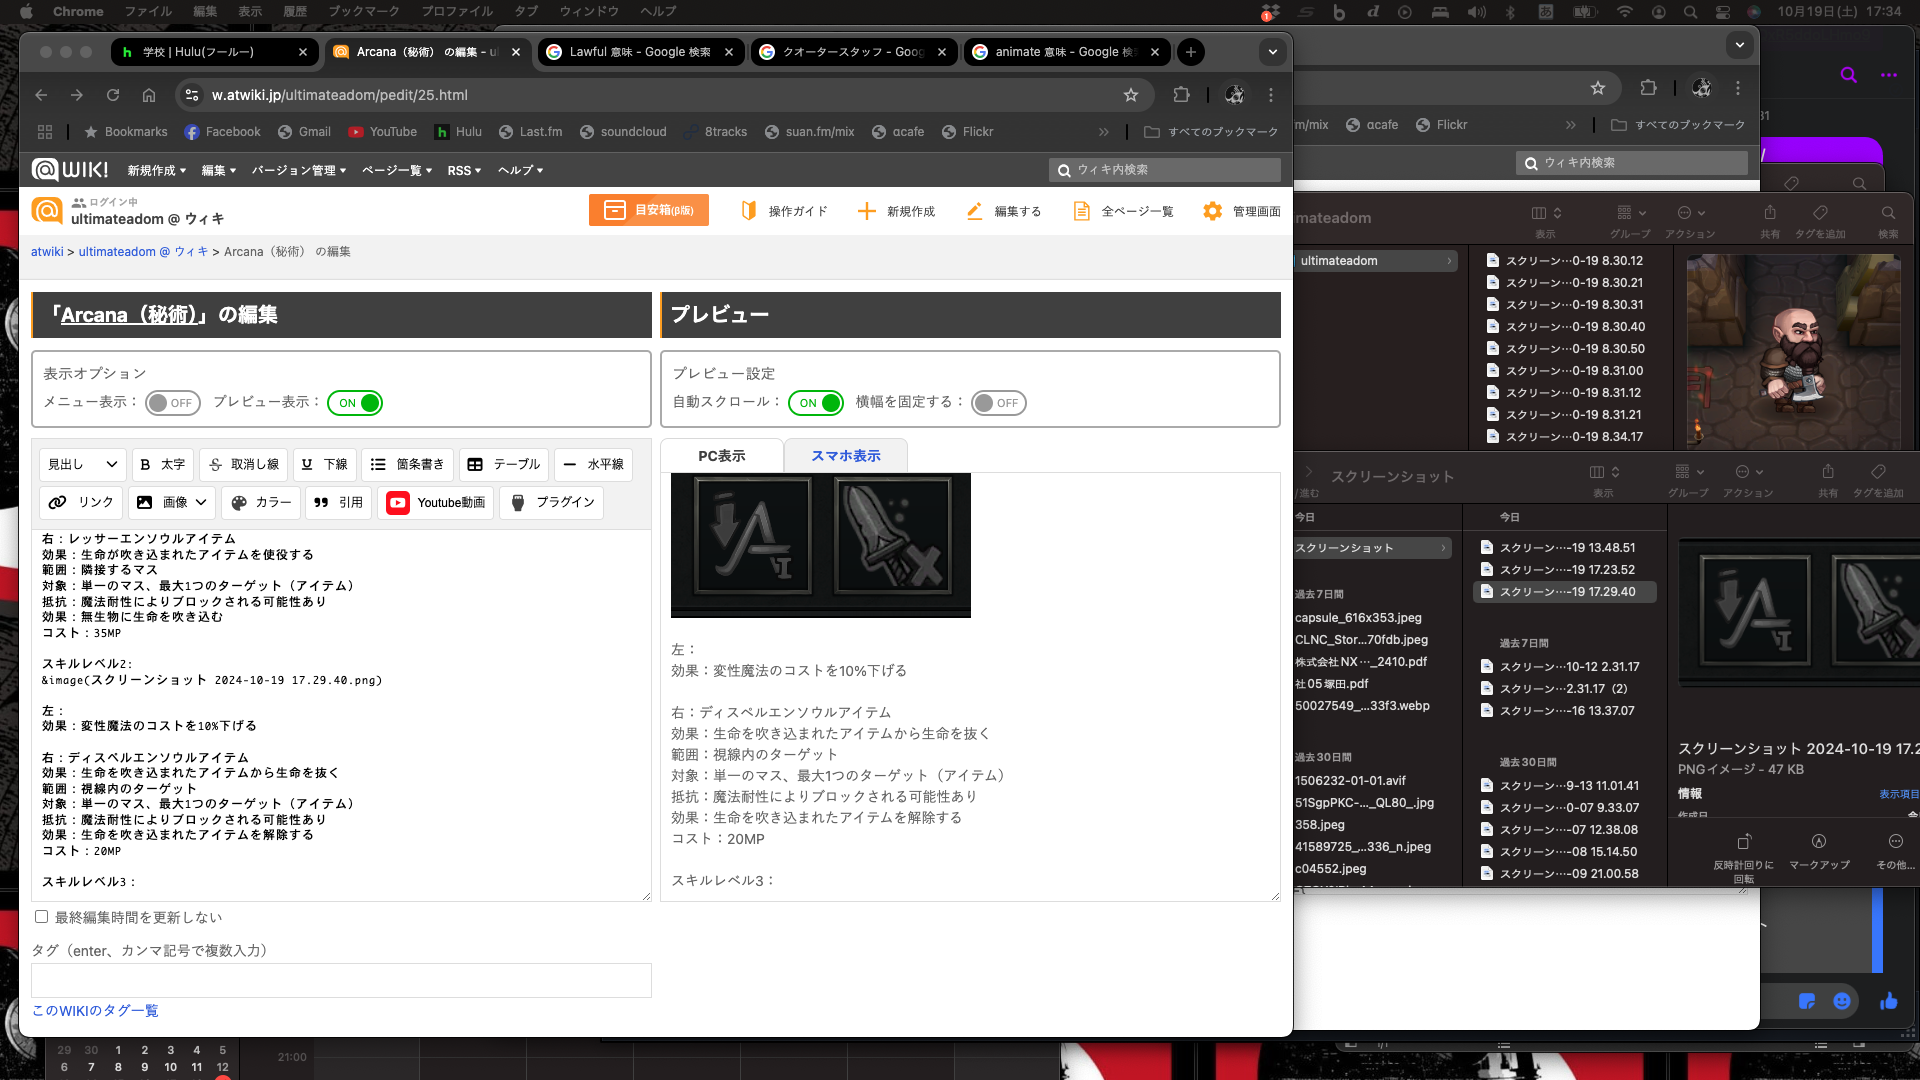The width and height of the screenshot is (1920, 1080).
Task: Apply strikethrough (取消し線) formatting
Action: pos(244,464)
